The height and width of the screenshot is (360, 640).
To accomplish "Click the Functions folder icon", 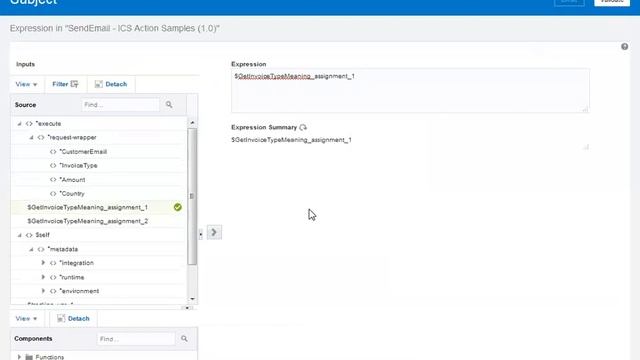I will click(x=29, y=357).
